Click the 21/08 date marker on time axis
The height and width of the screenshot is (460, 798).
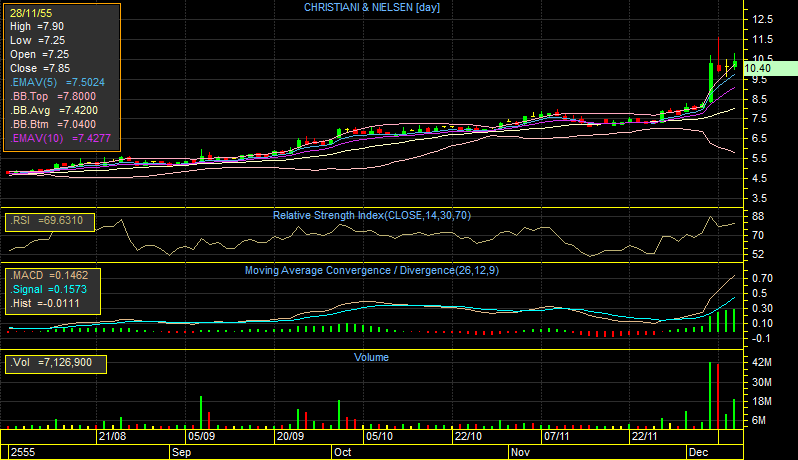point(112,436)
